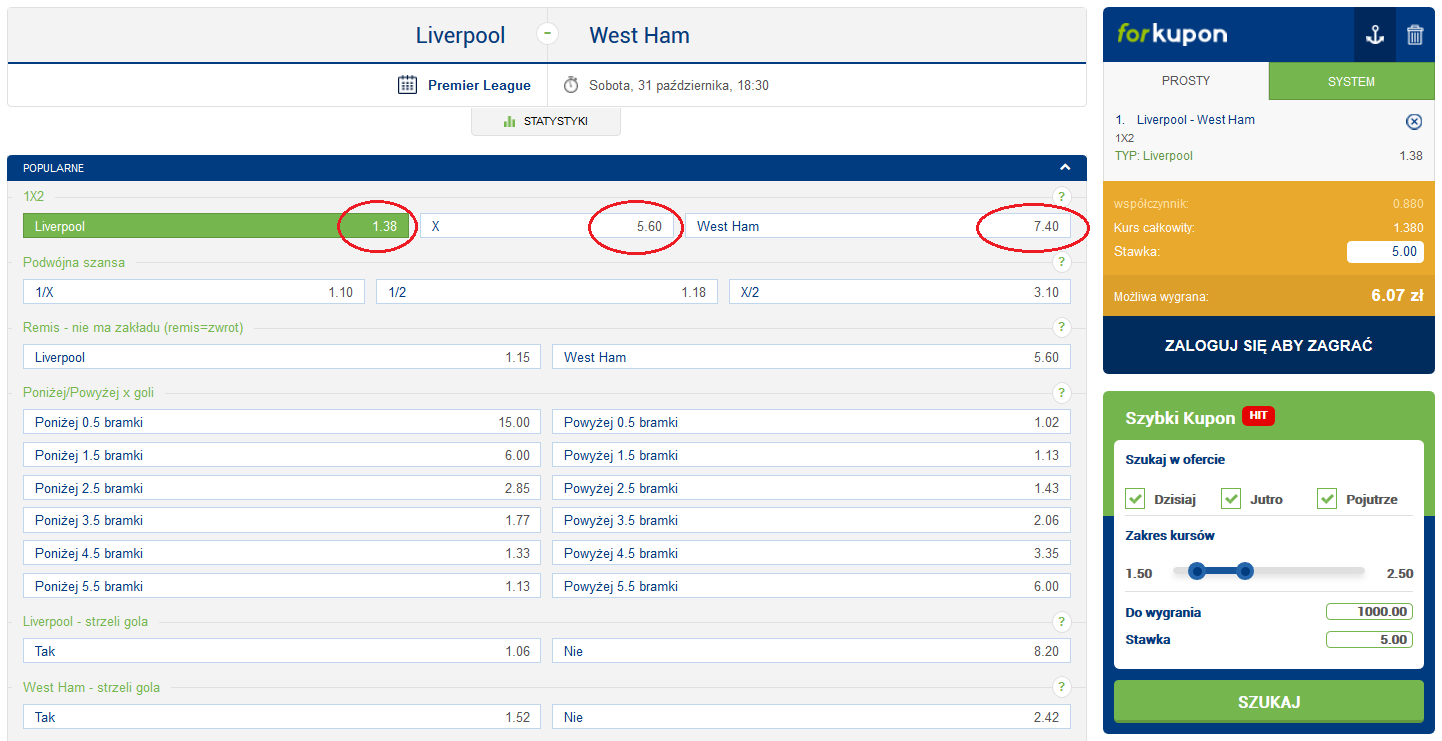Select Powyżej 2.5 bramki at 1.43
Screen dimensions: 1442x741
(x=811, y=488)
